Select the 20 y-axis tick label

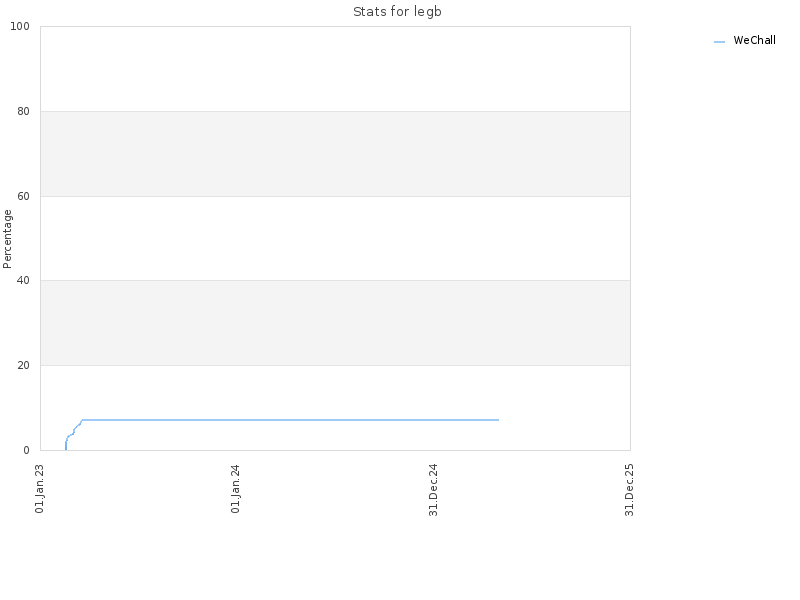pos(23,365)
